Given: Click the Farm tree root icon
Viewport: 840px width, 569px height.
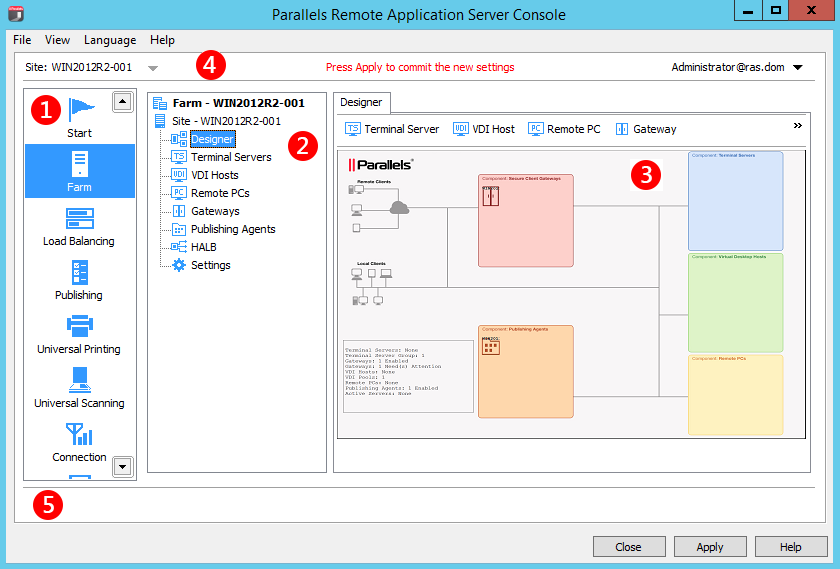Looking at the screenshot, I should point(160,103).
